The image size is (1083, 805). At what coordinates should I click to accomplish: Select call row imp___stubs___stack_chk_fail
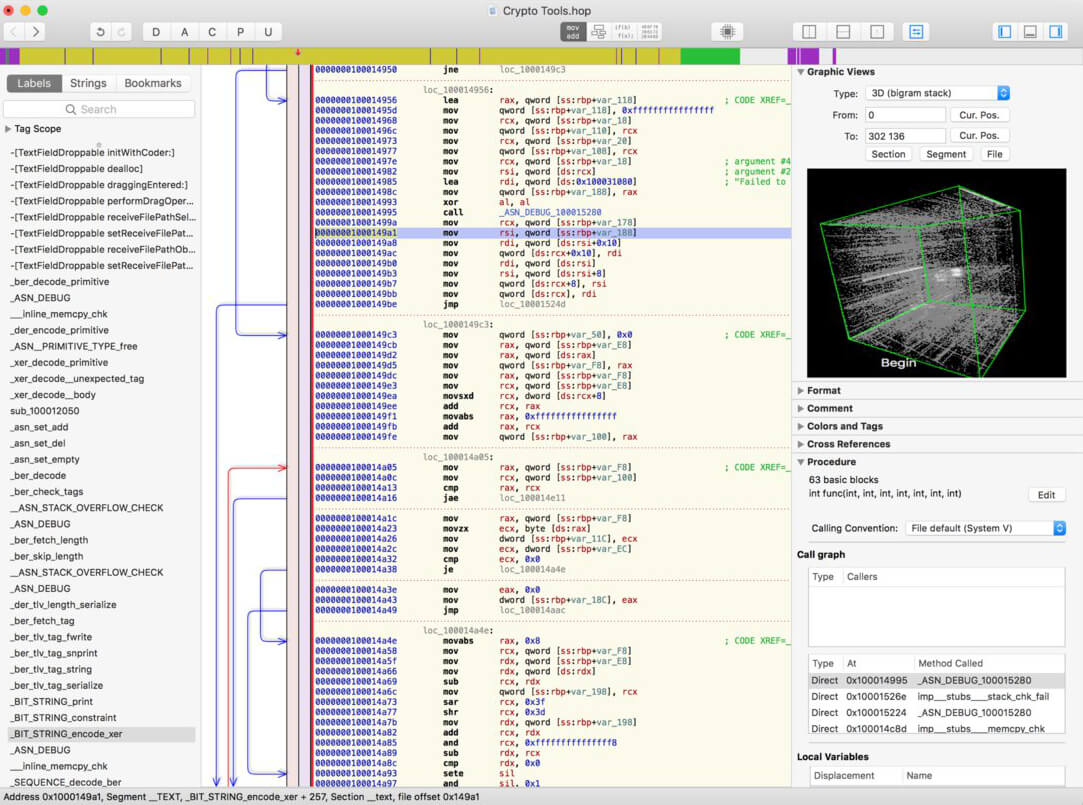coord(936,697)
